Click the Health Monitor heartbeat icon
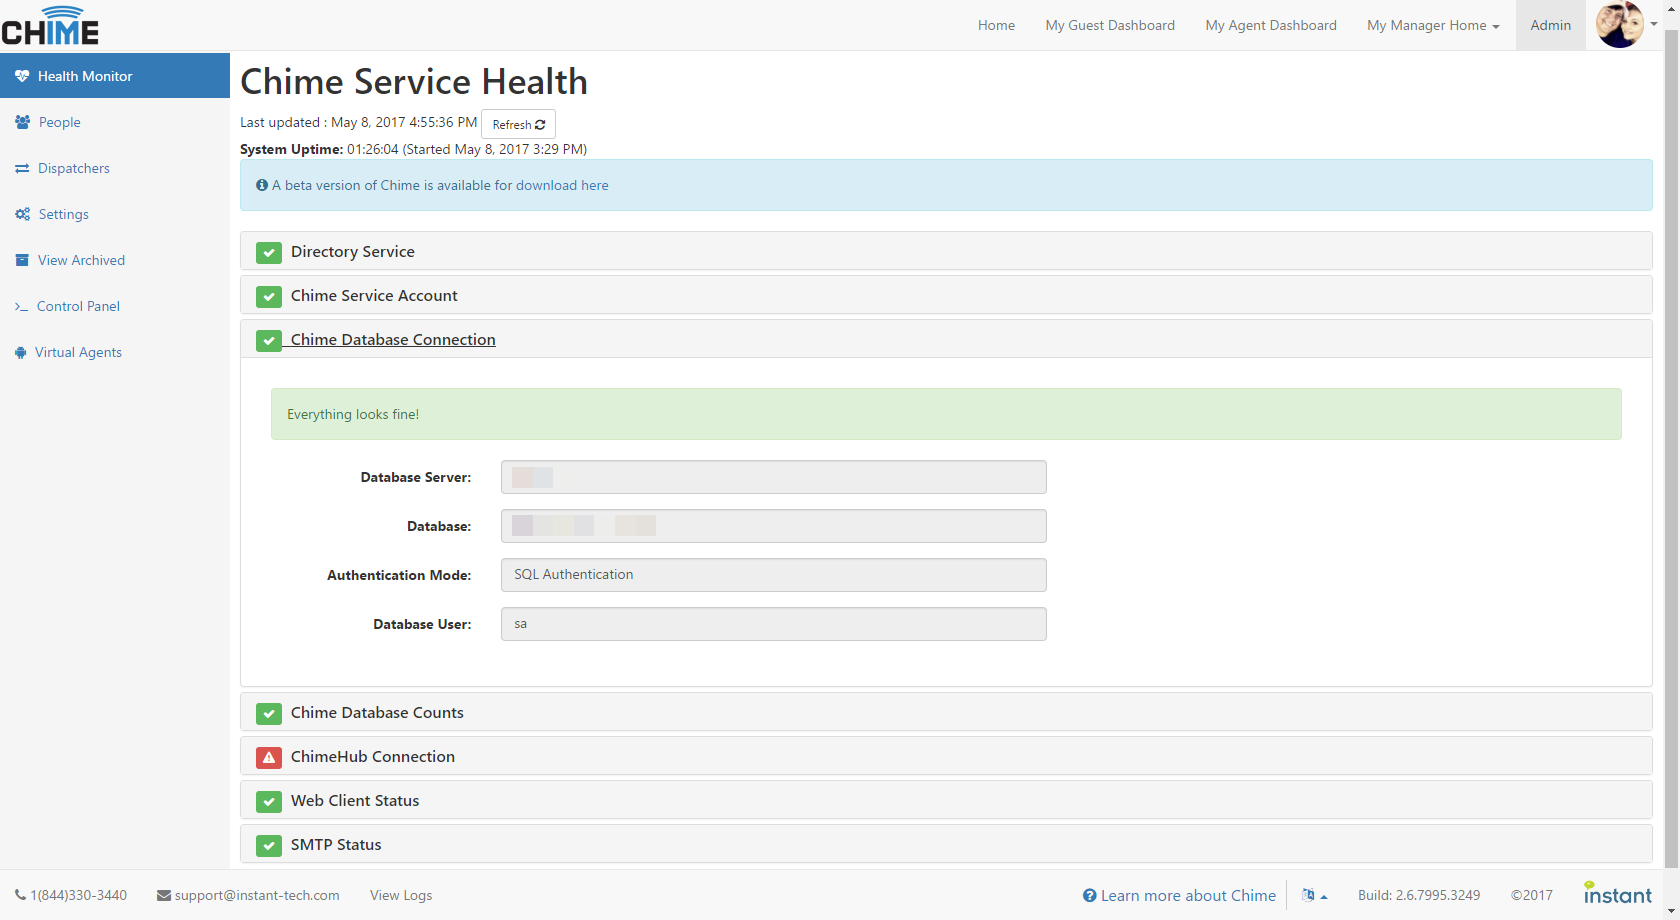1680x920 pixels. coord(22,76)
